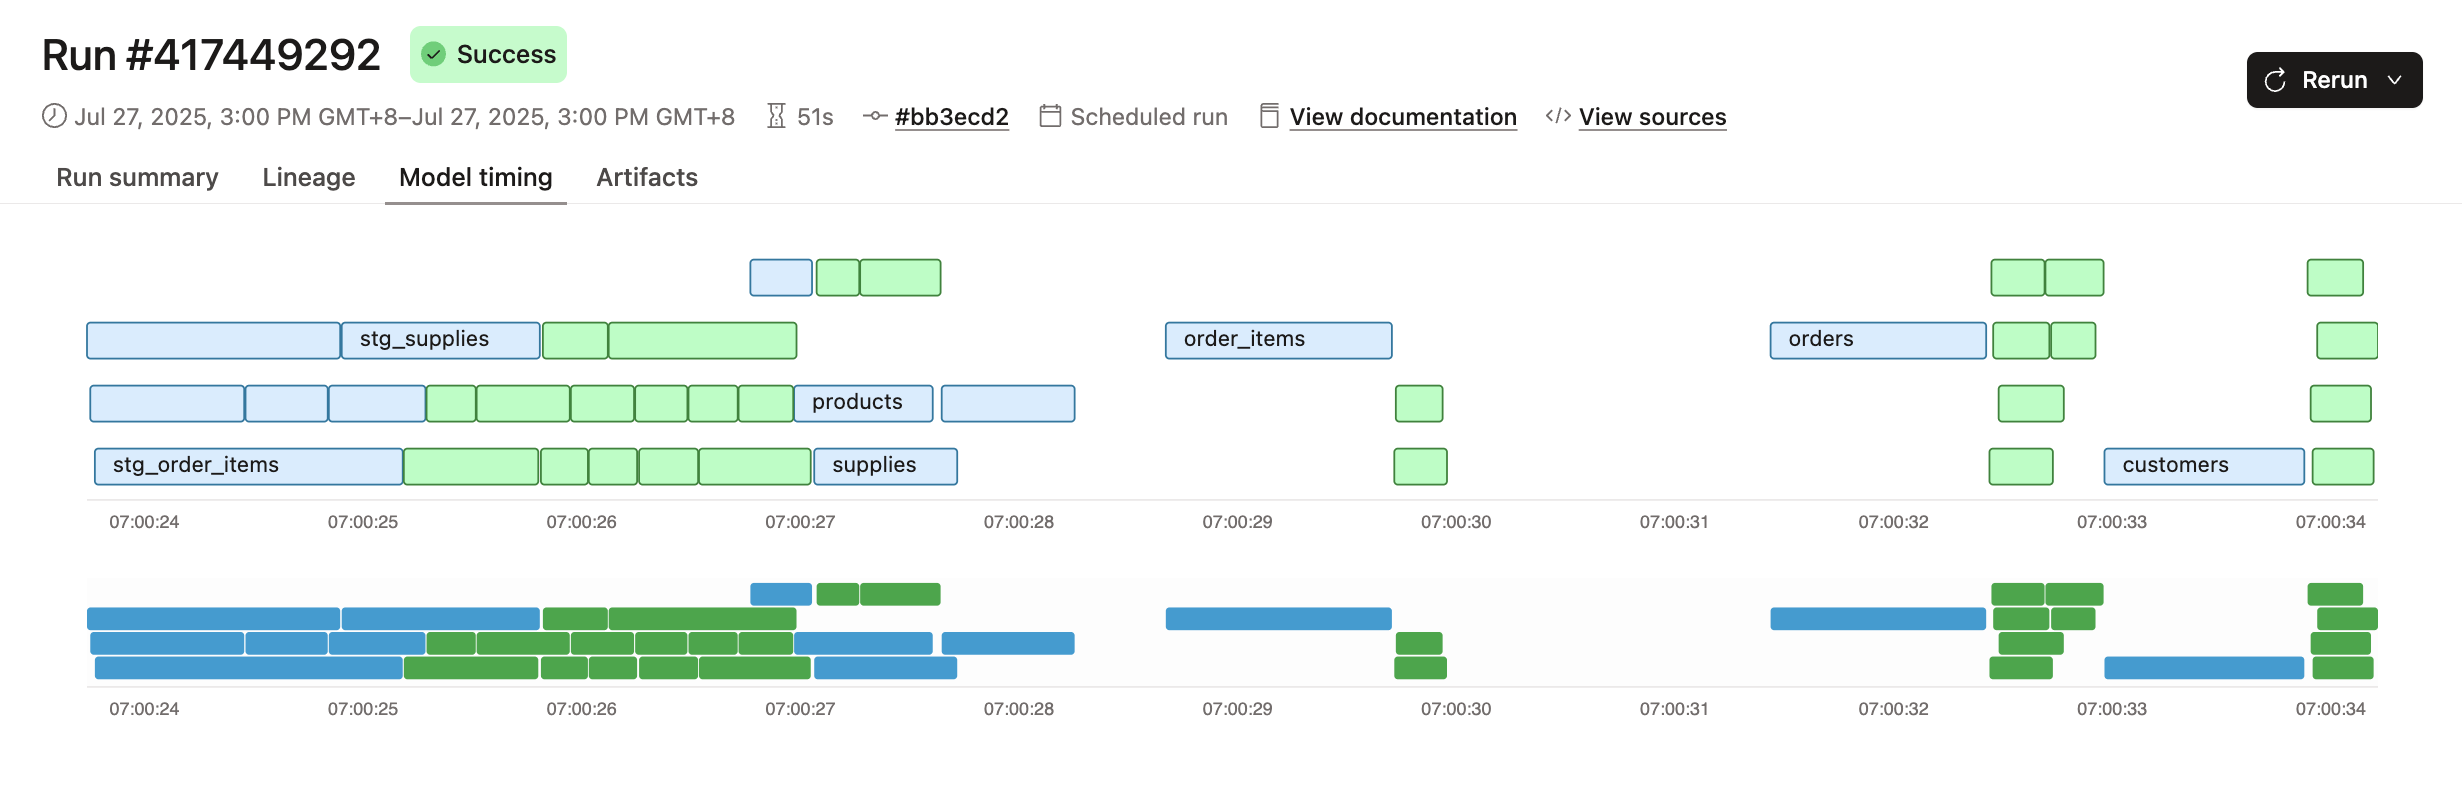2462x796 pixels.
Task: Click the calendar icon beside Scheduled run
Action: click(x=1050, y=116)
